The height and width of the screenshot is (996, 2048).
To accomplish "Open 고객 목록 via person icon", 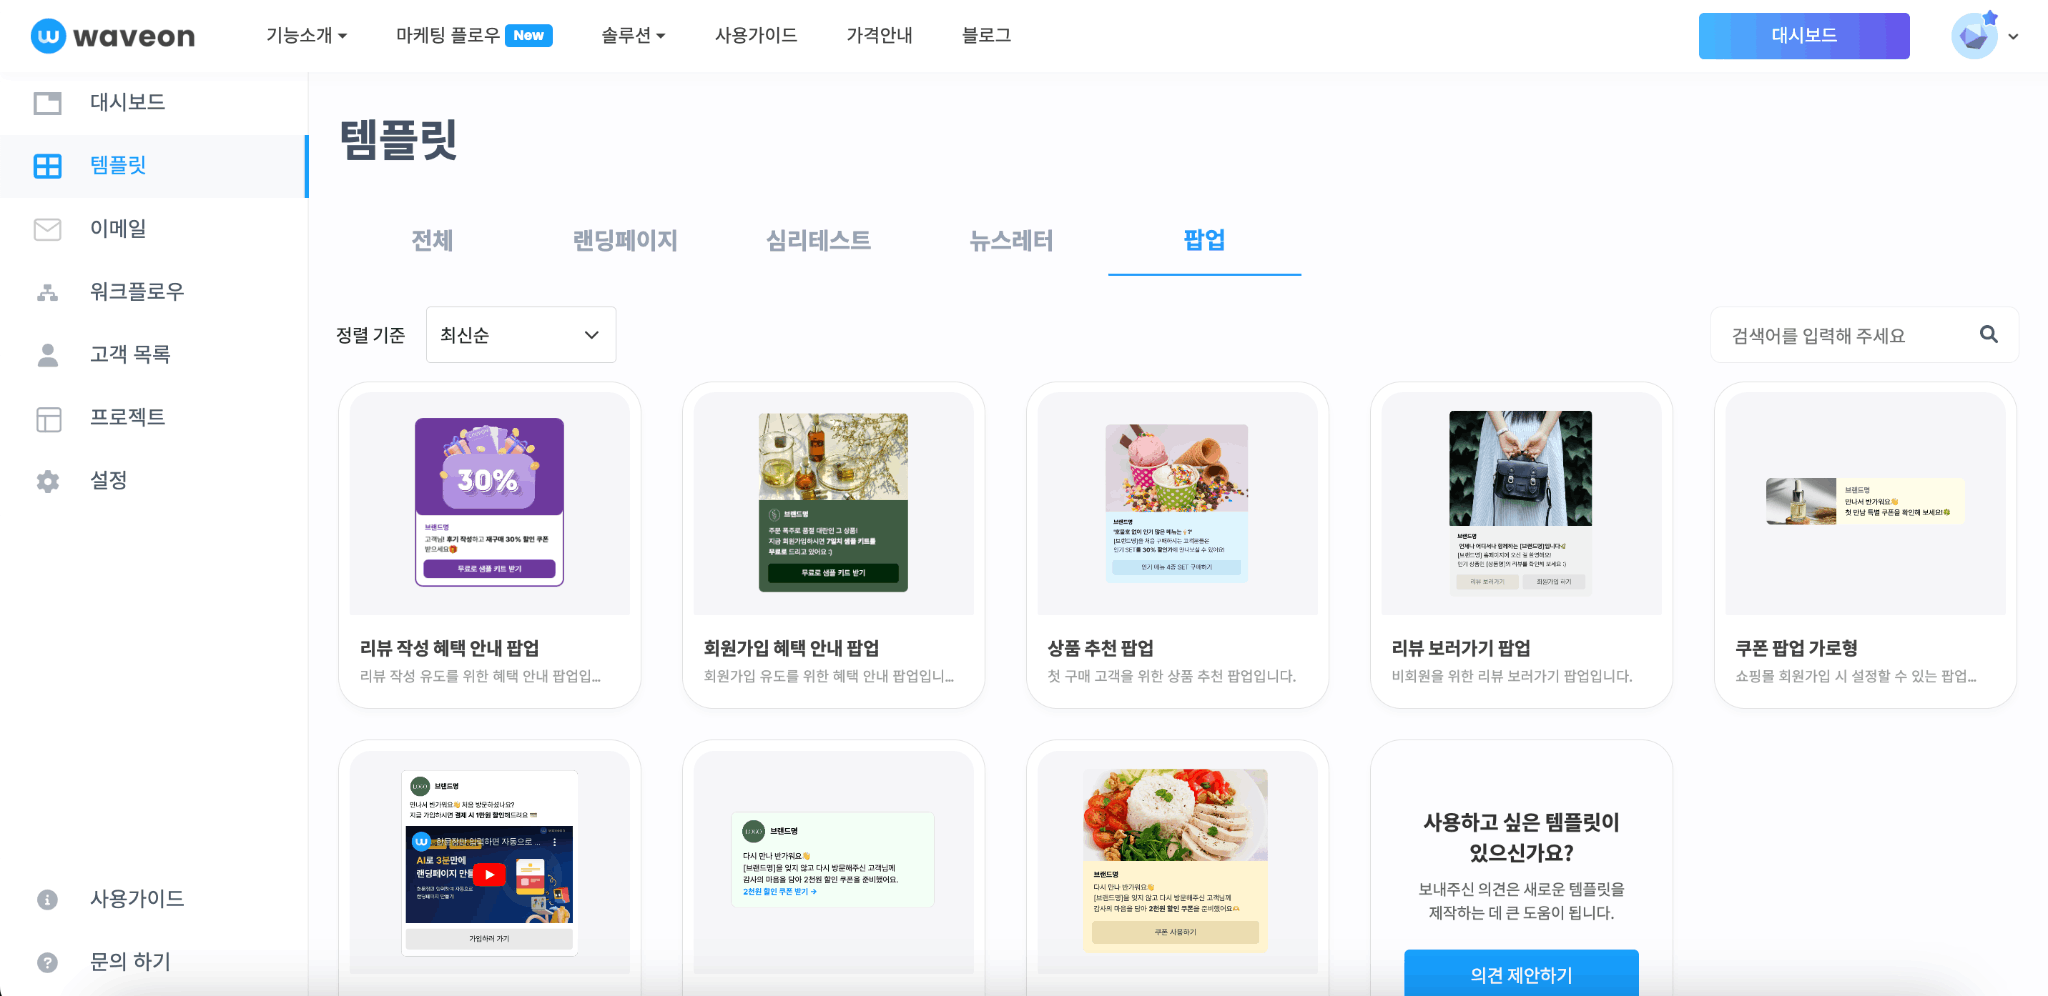I will tap(47, 354).
